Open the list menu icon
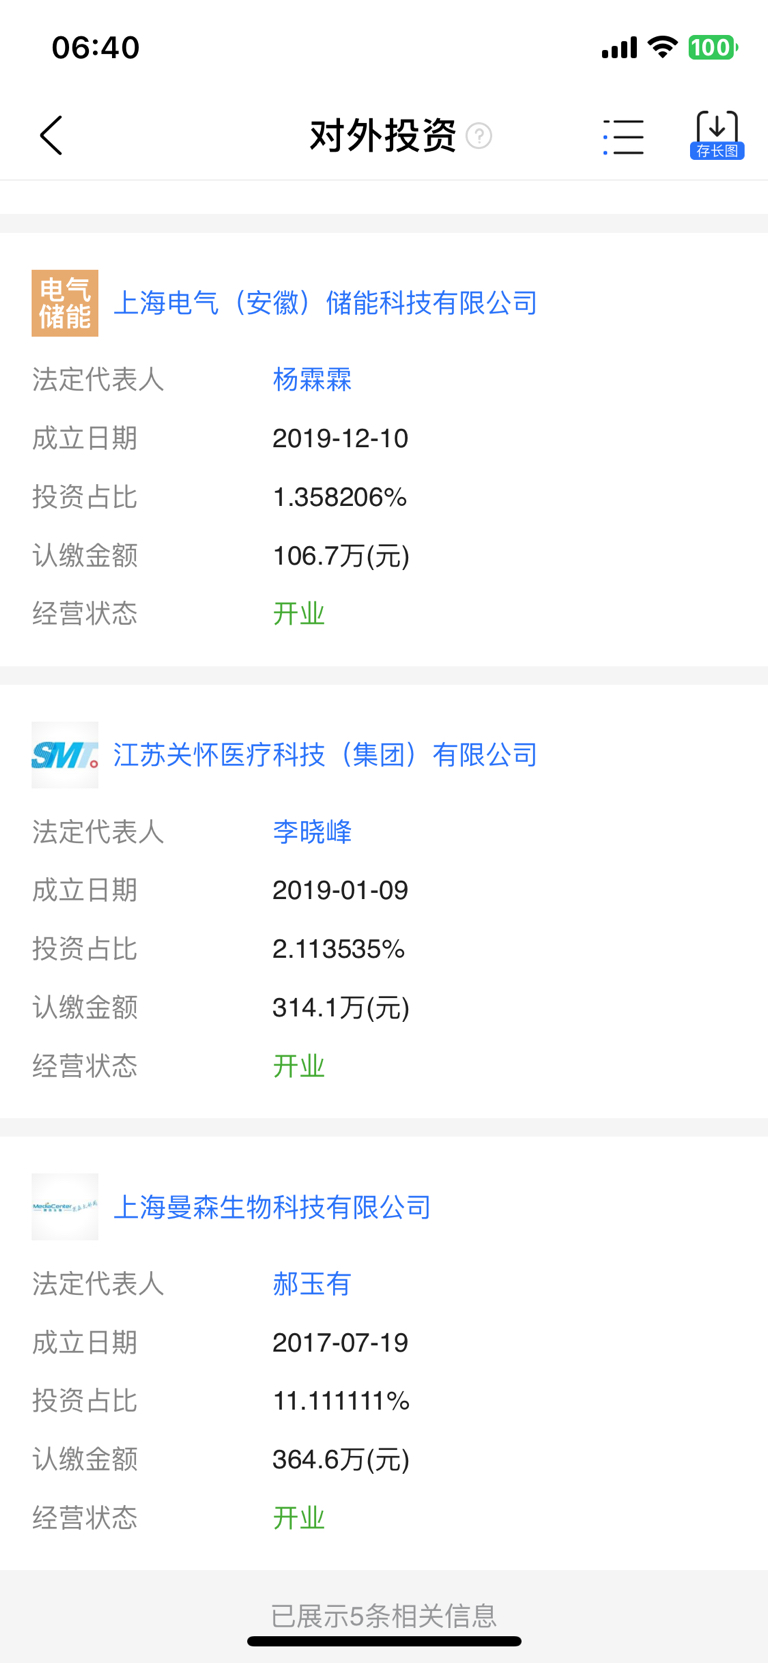Screen dimensions: 768x1663 tap(623, 137)
